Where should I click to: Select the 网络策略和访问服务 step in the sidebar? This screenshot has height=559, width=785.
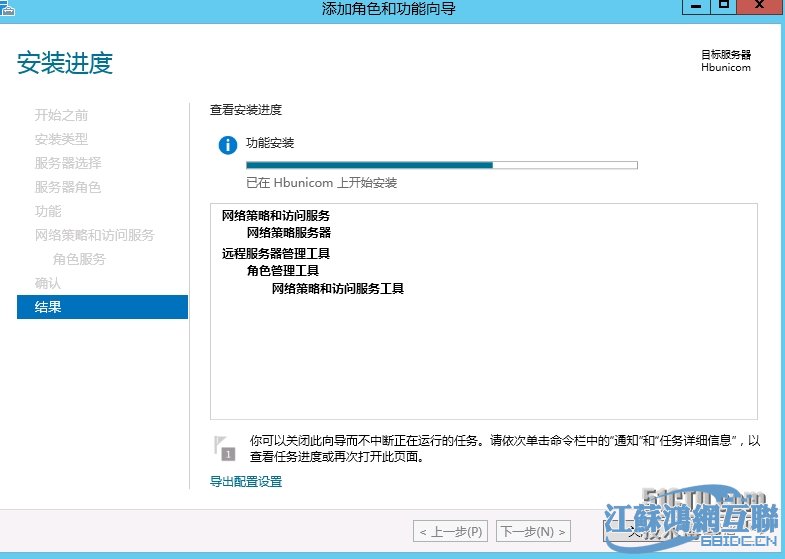[95, 235]
